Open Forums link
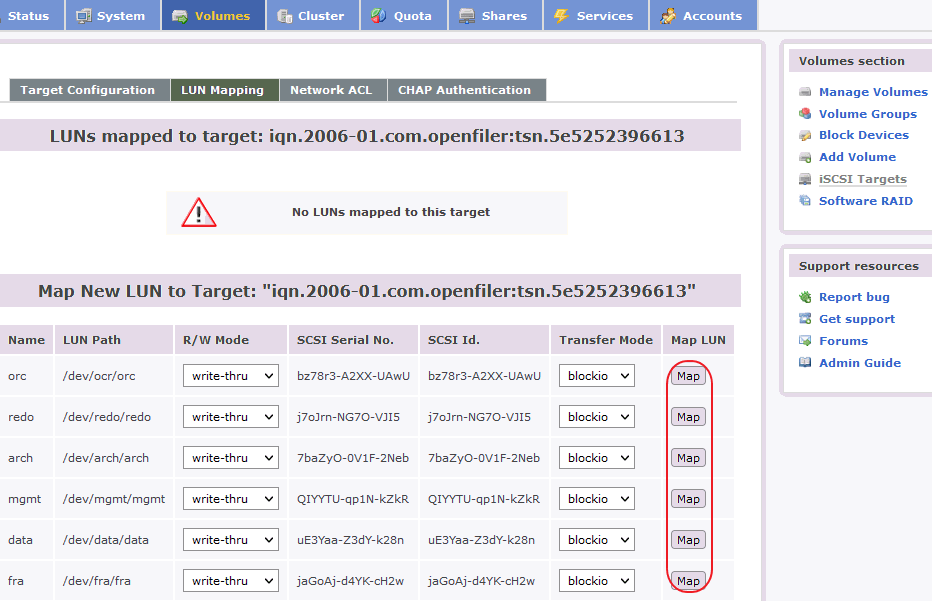The width and height of the screenshot is (932, 601). pyautogui.click(x=843, y=341)
